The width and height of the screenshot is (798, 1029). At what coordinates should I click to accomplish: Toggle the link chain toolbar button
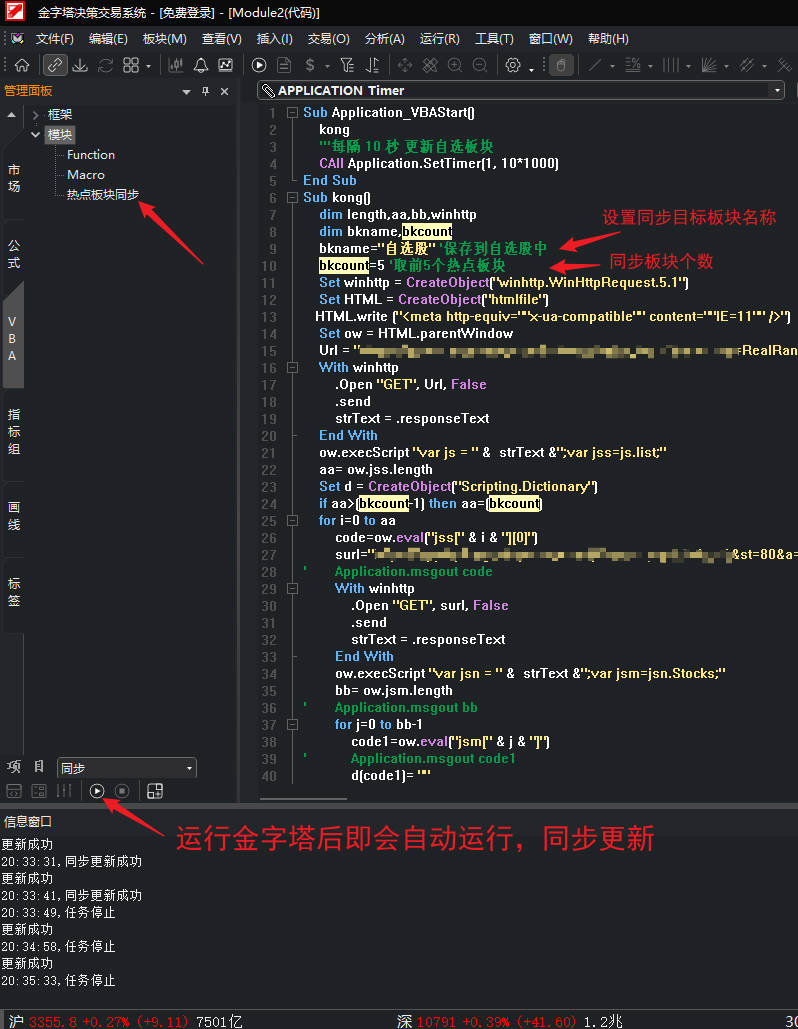(x=55, y=65)
